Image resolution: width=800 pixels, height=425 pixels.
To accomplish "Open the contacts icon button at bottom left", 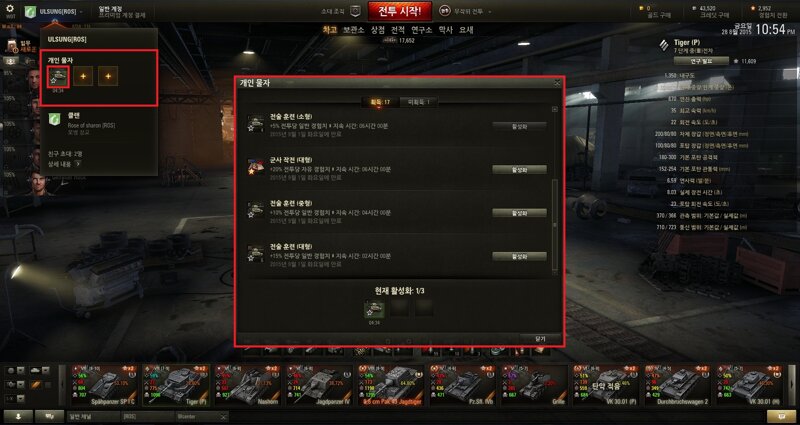I will pyautogui.click(x=18, y=416).
